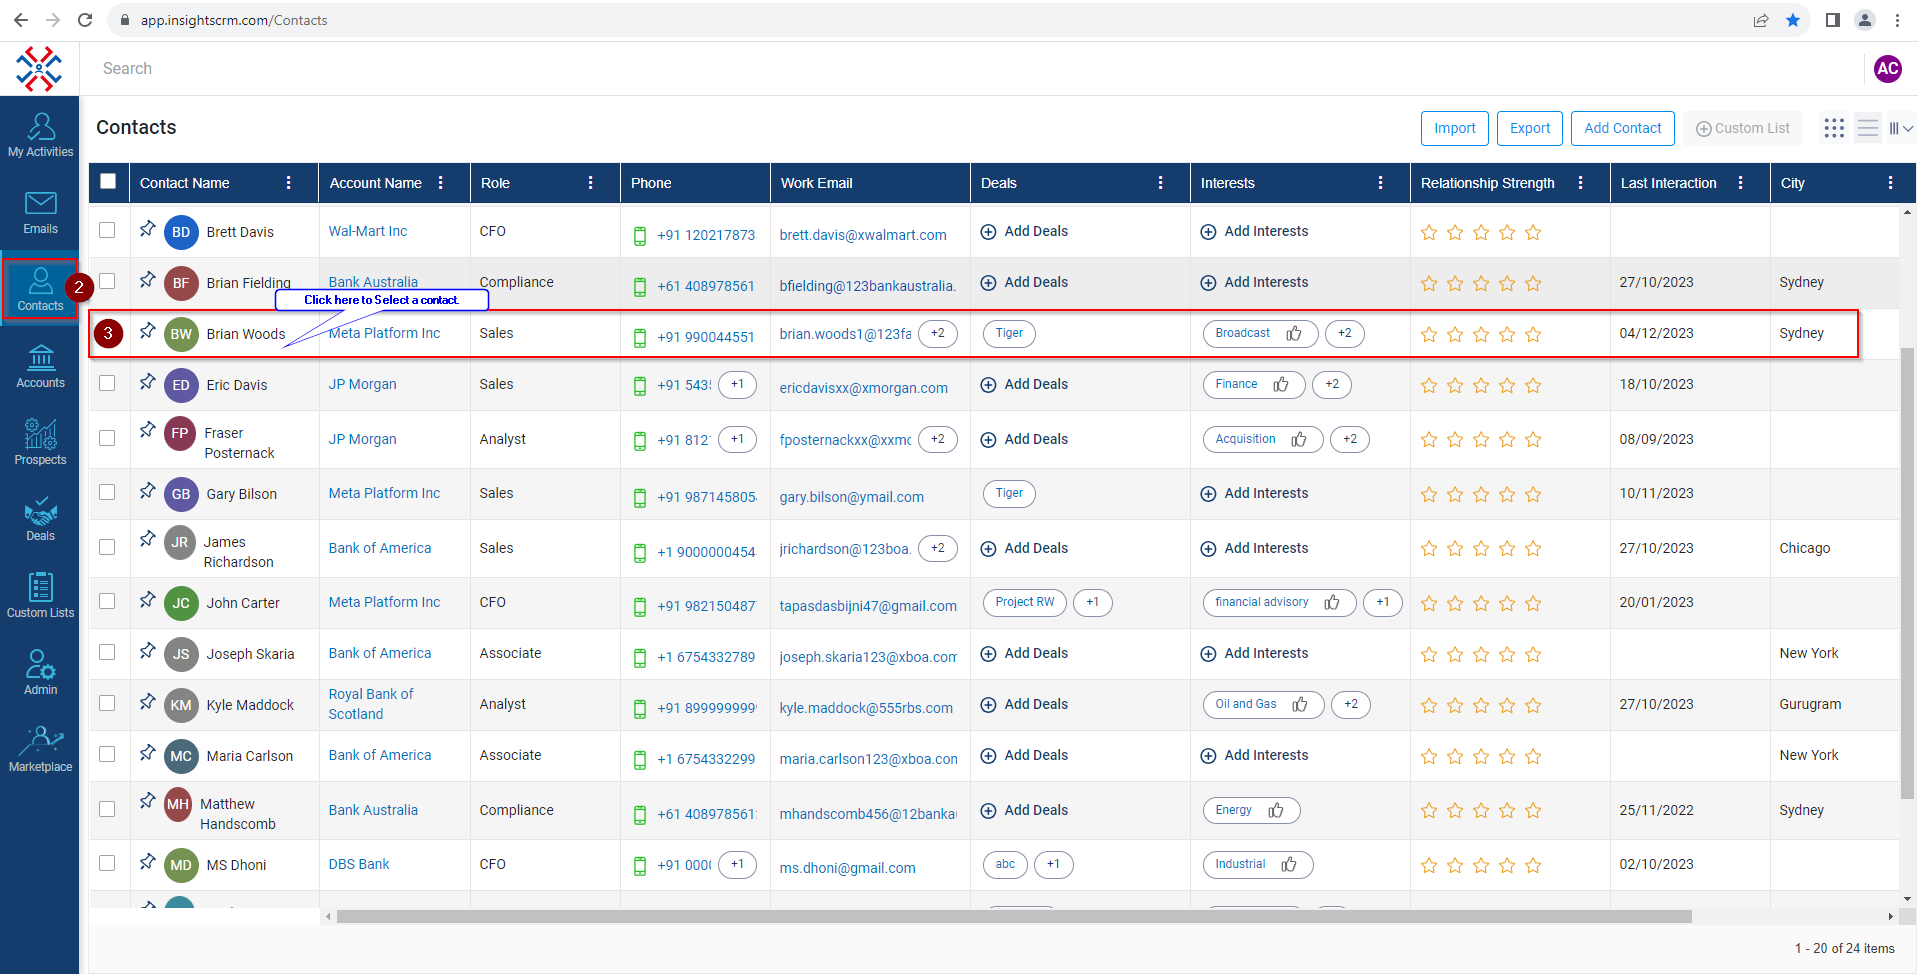Viewport: 1918px width, 974px height.
Task: Add Deals for Brett Davis
Action: tap(1024, 231)
